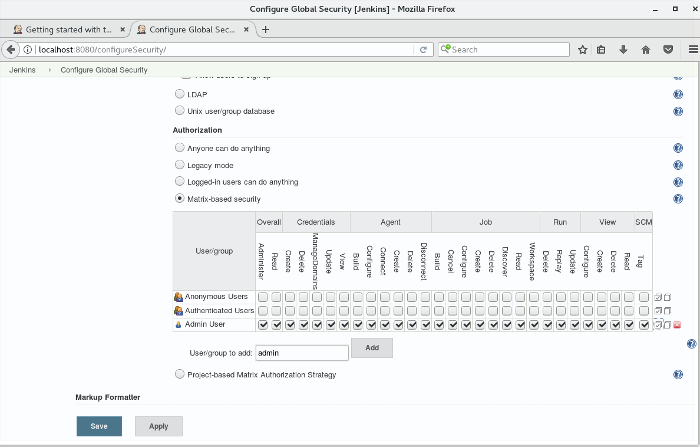The image size is (700, 447).
Task: Open a new browser tab
Action: point(265,29)
